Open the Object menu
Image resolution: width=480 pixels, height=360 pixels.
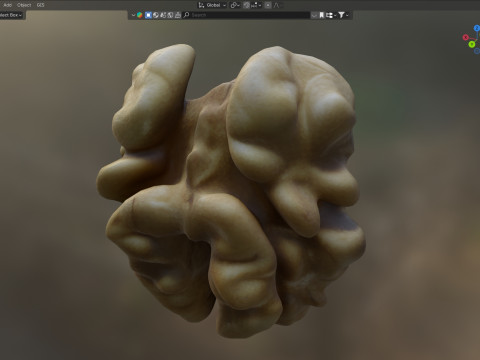pos(24,5)
